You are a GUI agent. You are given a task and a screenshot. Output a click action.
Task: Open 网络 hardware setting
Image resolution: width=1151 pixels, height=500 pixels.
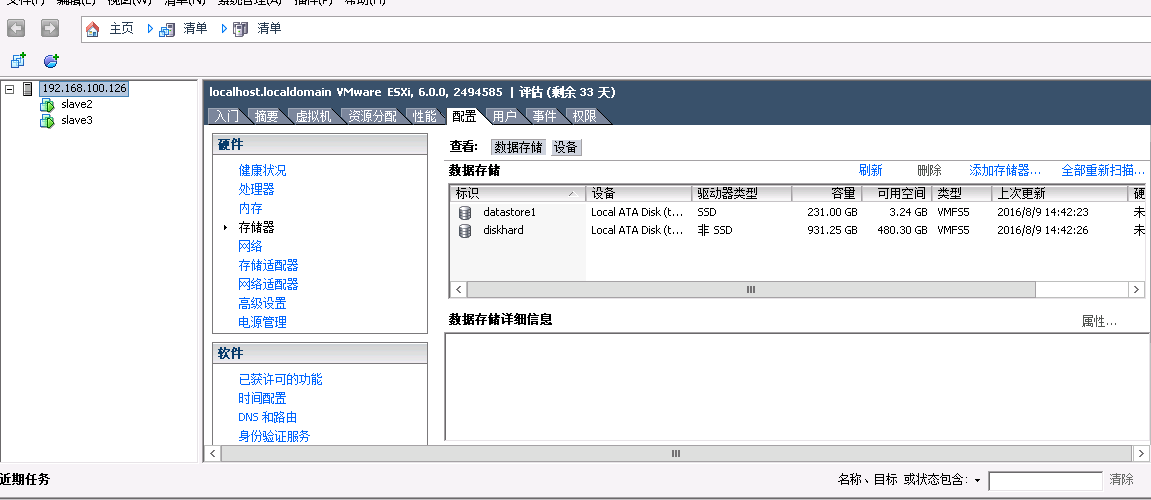point(250,247)
